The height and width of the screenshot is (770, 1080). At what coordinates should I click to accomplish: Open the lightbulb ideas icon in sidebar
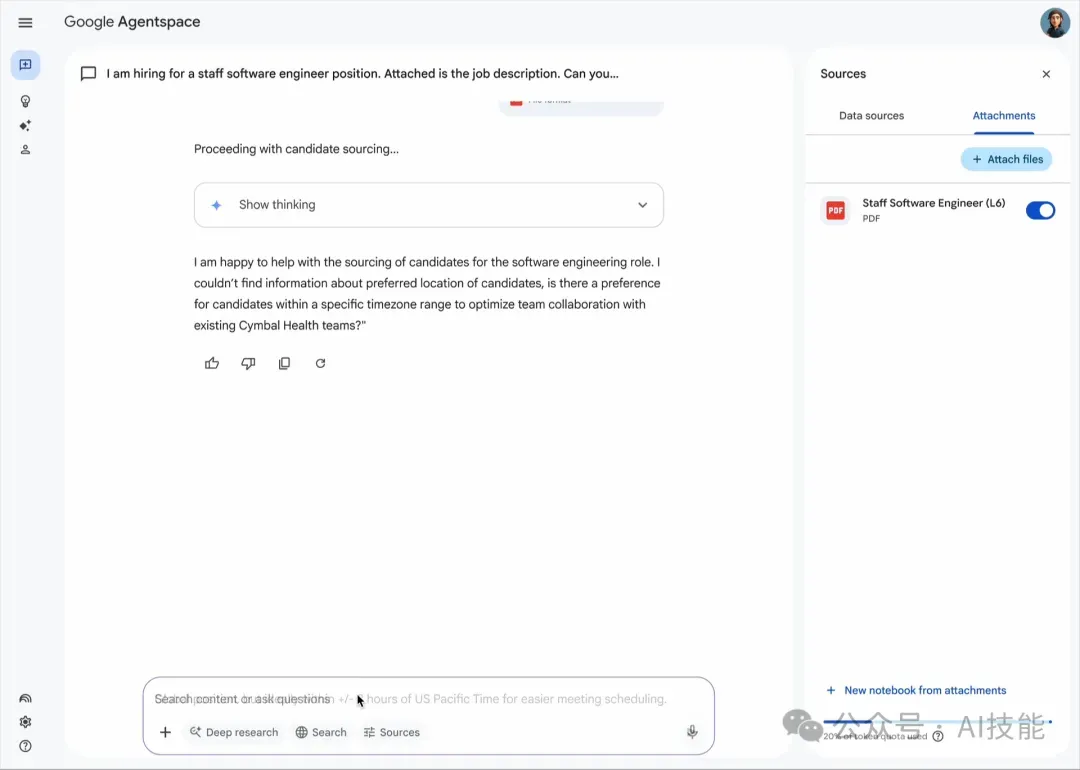[25, 101]
